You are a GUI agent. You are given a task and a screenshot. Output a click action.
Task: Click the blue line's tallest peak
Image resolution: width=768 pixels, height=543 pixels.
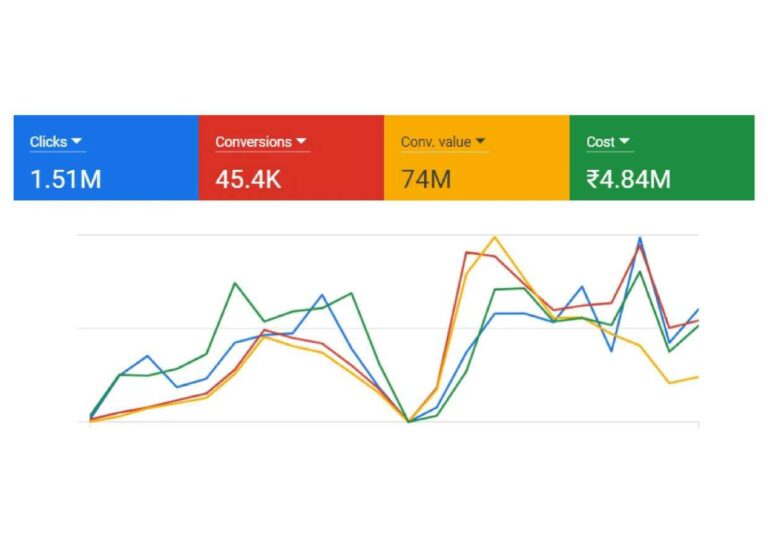pyautogui.click(x=640, y=238)
